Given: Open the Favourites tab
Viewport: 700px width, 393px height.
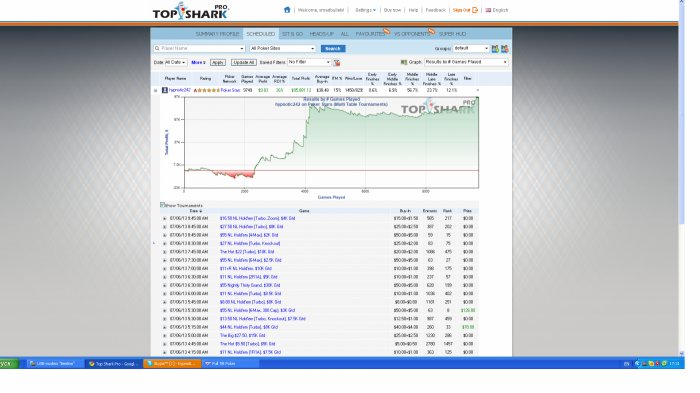Looking at the screenshot, I should (370, 34).
